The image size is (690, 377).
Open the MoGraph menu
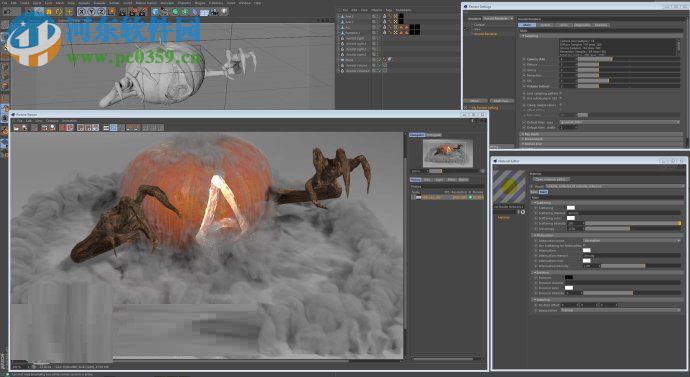[167, 3]
